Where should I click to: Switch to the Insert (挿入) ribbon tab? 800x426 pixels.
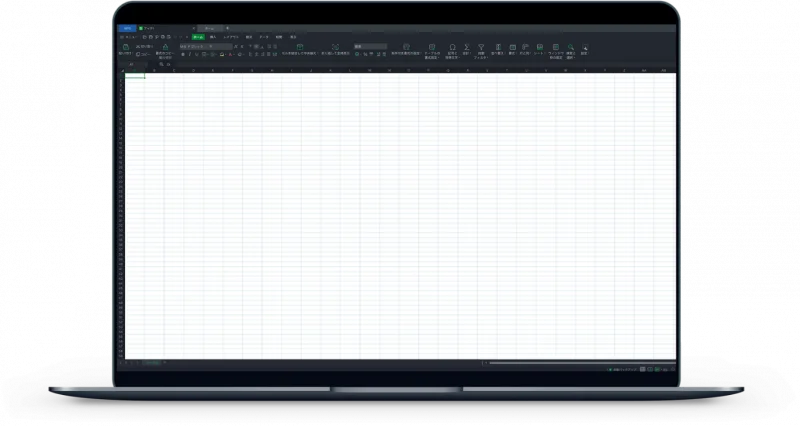point(213,37)
